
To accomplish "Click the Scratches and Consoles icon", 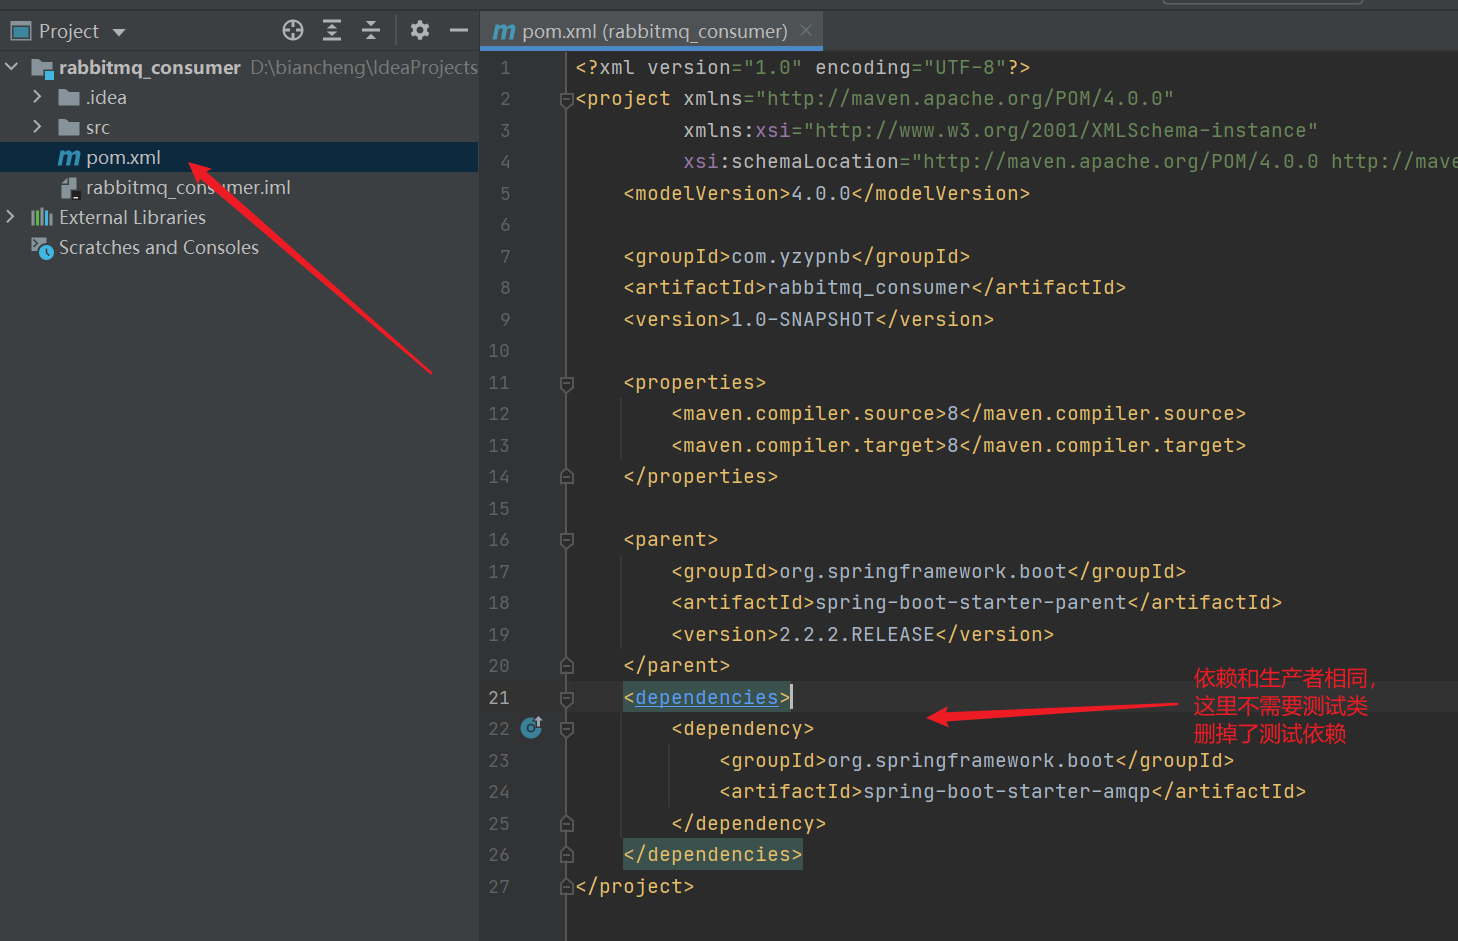I will click(42, 248).
